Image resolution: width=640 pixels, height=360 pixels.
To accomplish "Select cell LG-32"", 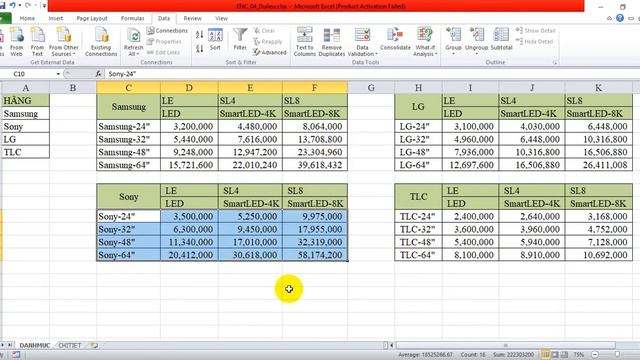I will [418, 139].
